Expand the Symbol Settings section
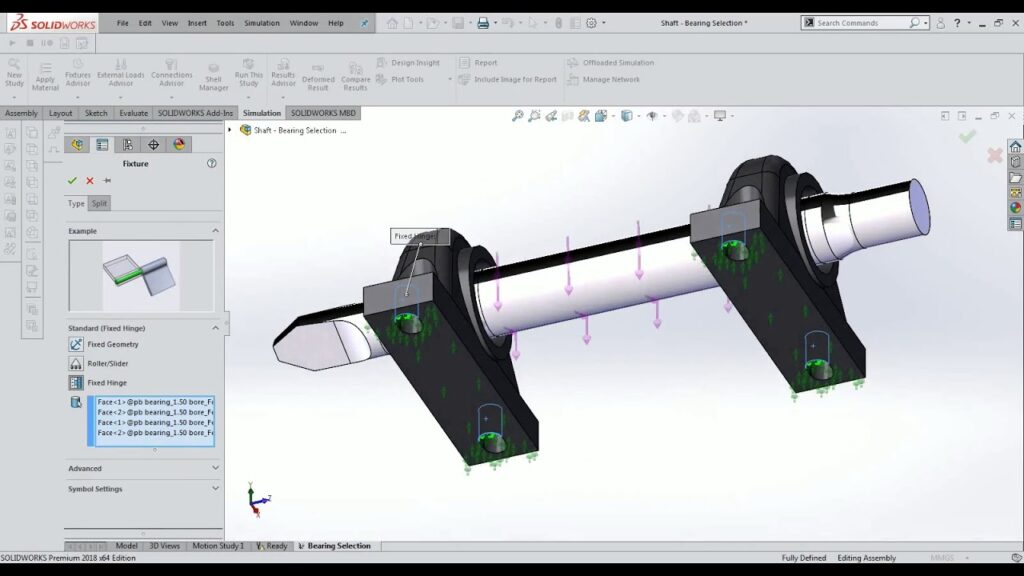This screenshot has height=576, width=1024. (x=216, y=488)
